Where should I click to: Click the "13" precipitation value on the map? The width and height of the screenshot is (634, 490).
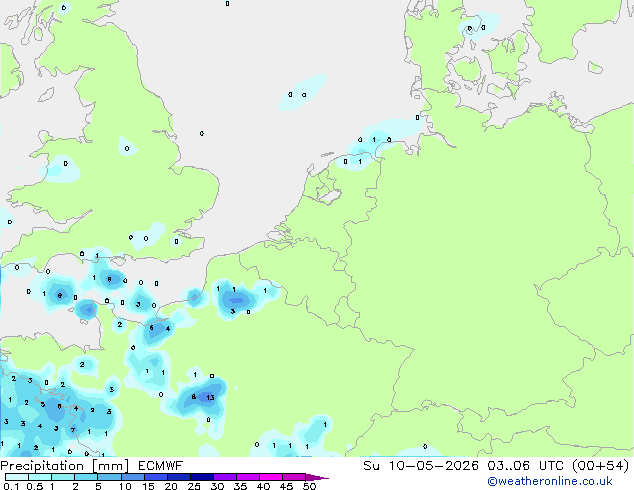[210, 397]
